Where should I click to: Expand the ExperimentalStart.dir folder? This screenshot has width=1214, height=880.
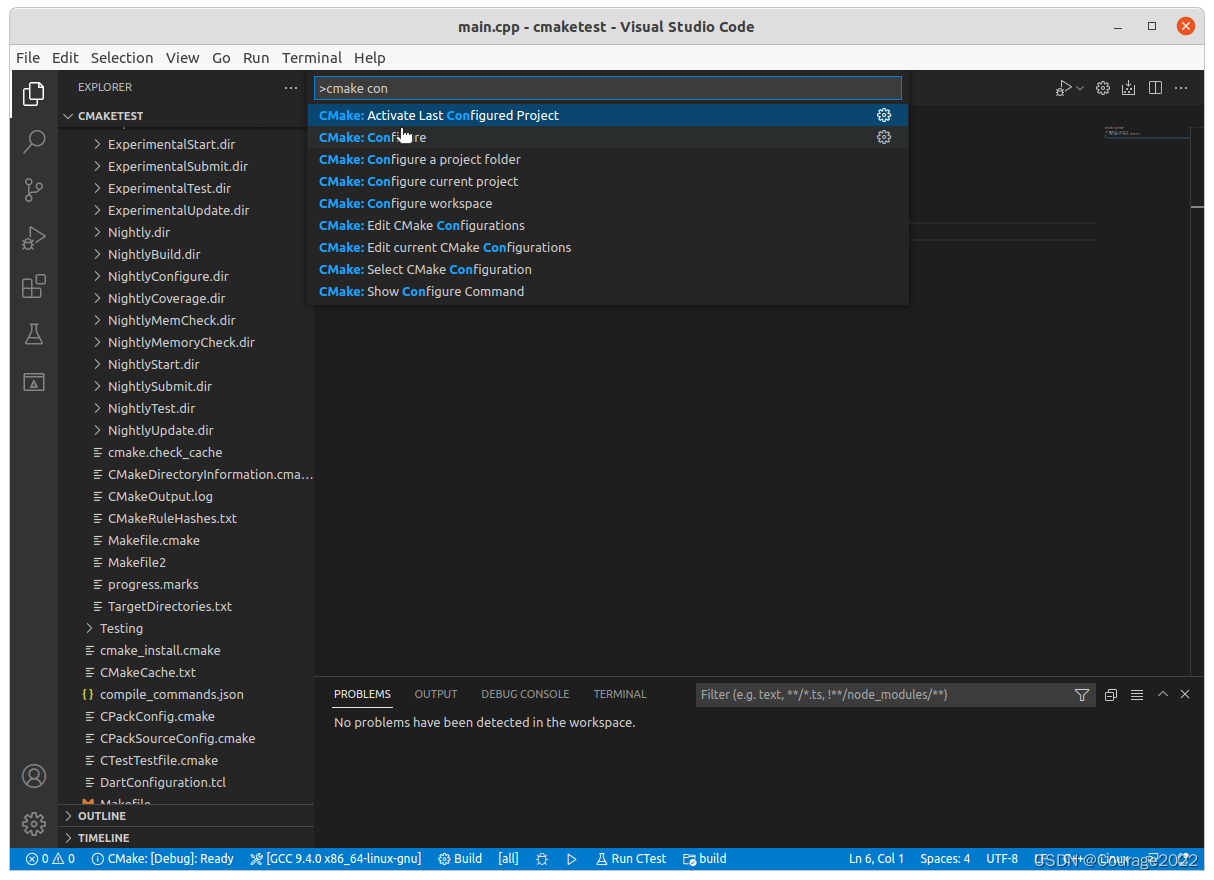tap(186, 144)
